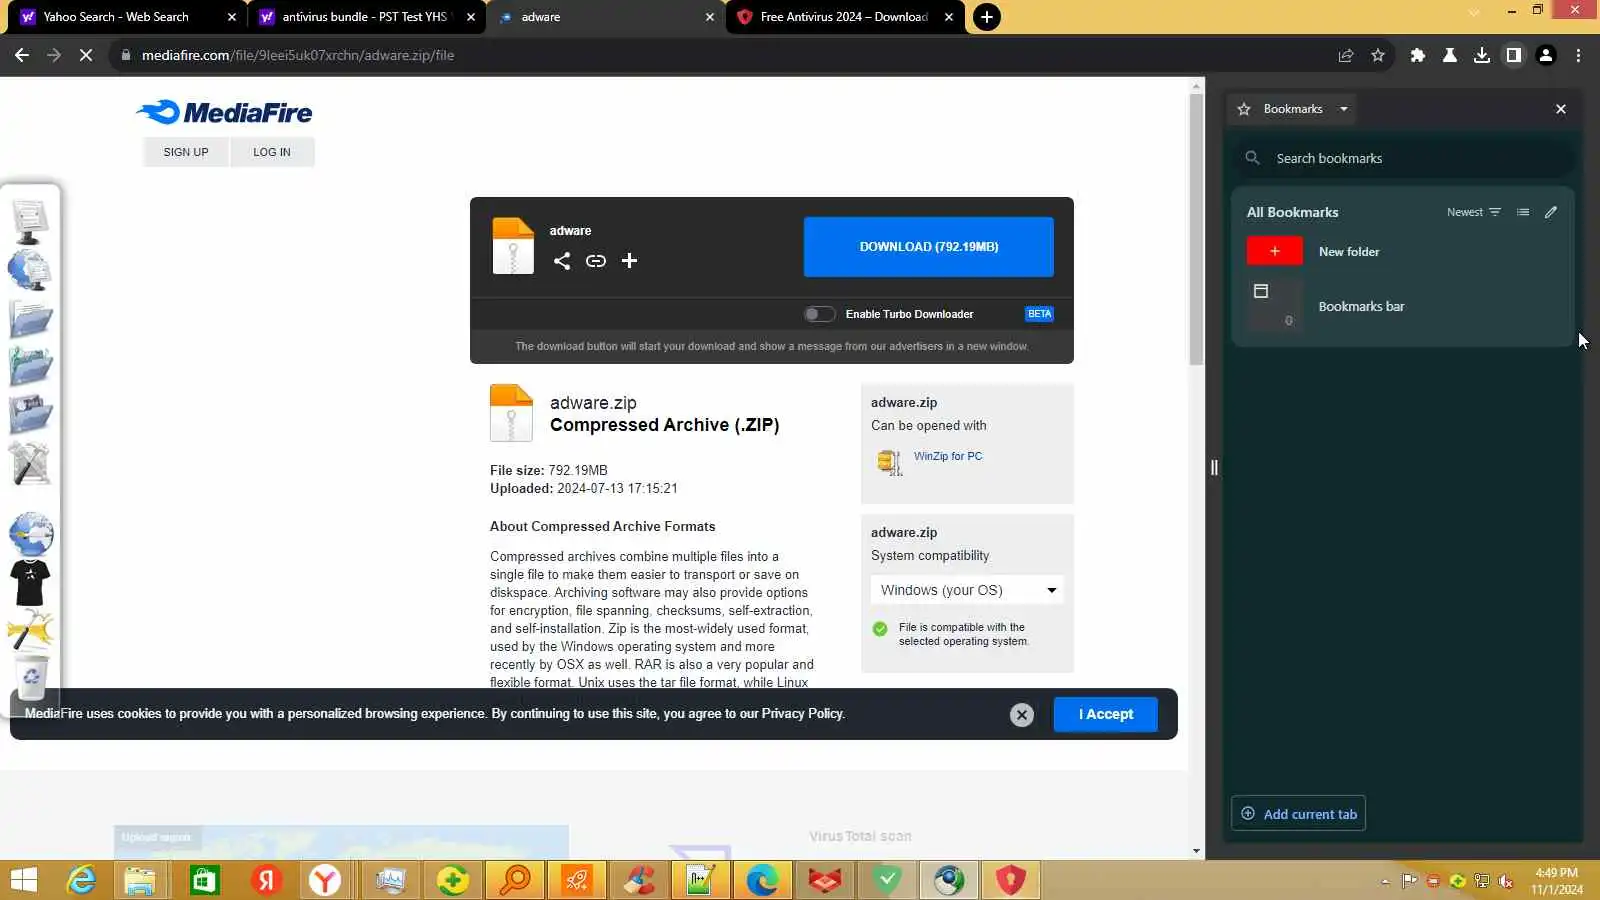The width and height of the screenshot is (1600, 900).
Task: Open the browser downloads icon
Action: pos(1482,55)
